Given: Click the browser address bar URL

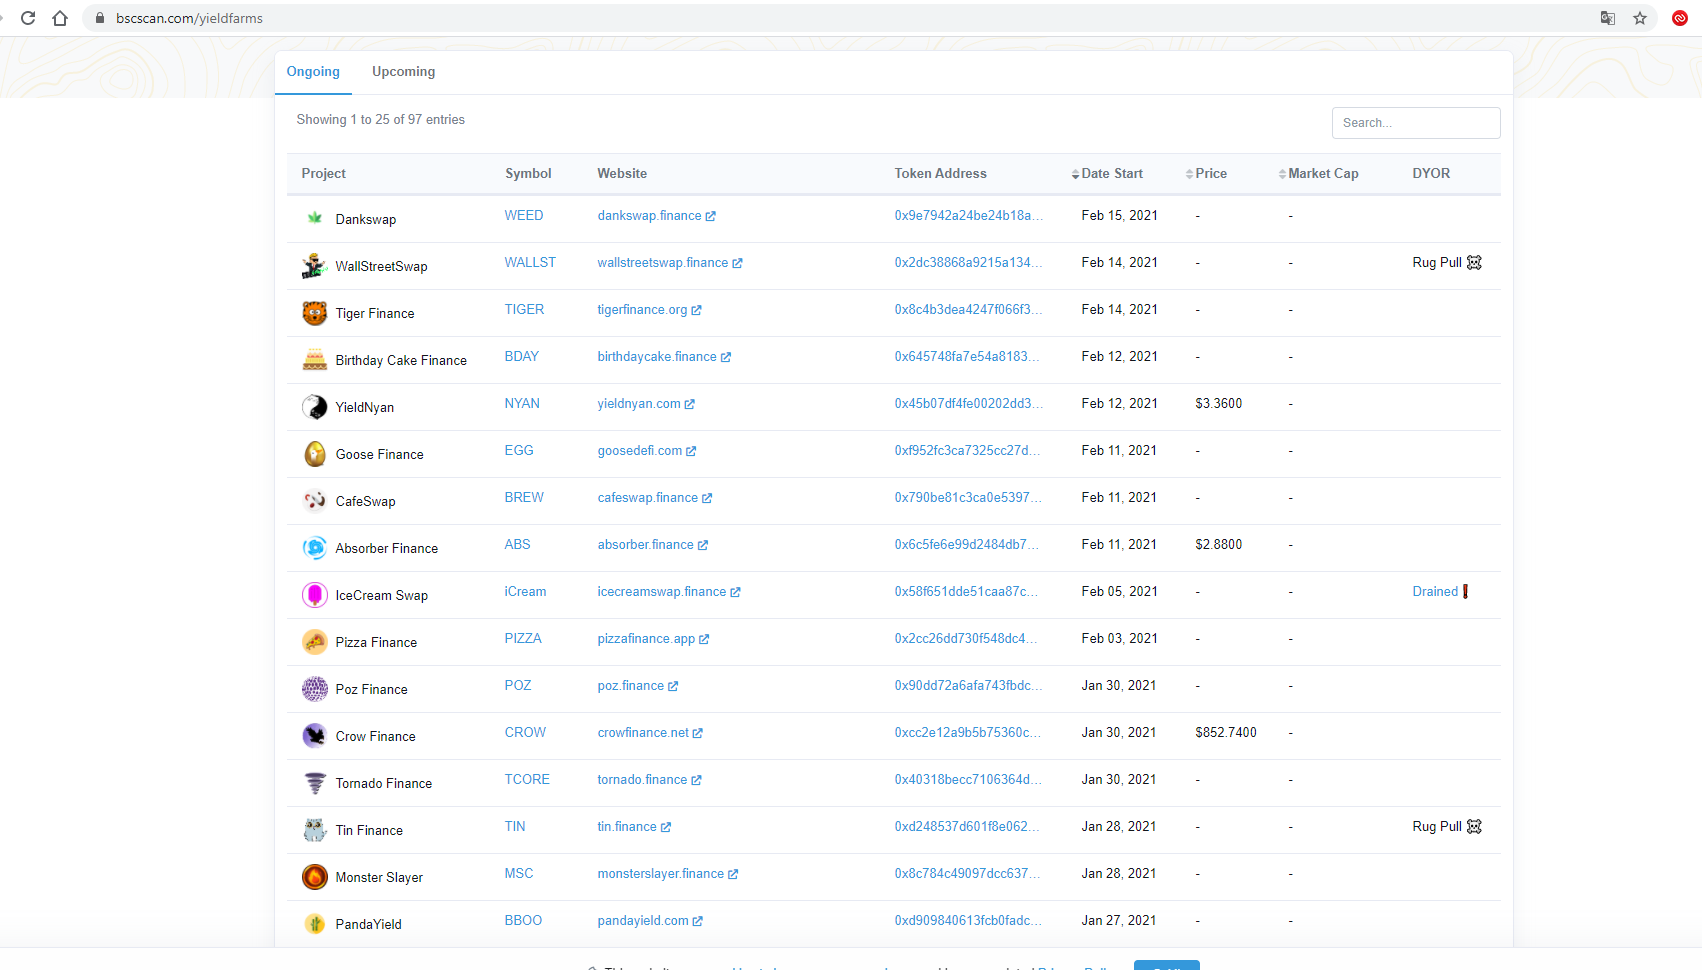Looking at the screenshot, I should [189, 18].
